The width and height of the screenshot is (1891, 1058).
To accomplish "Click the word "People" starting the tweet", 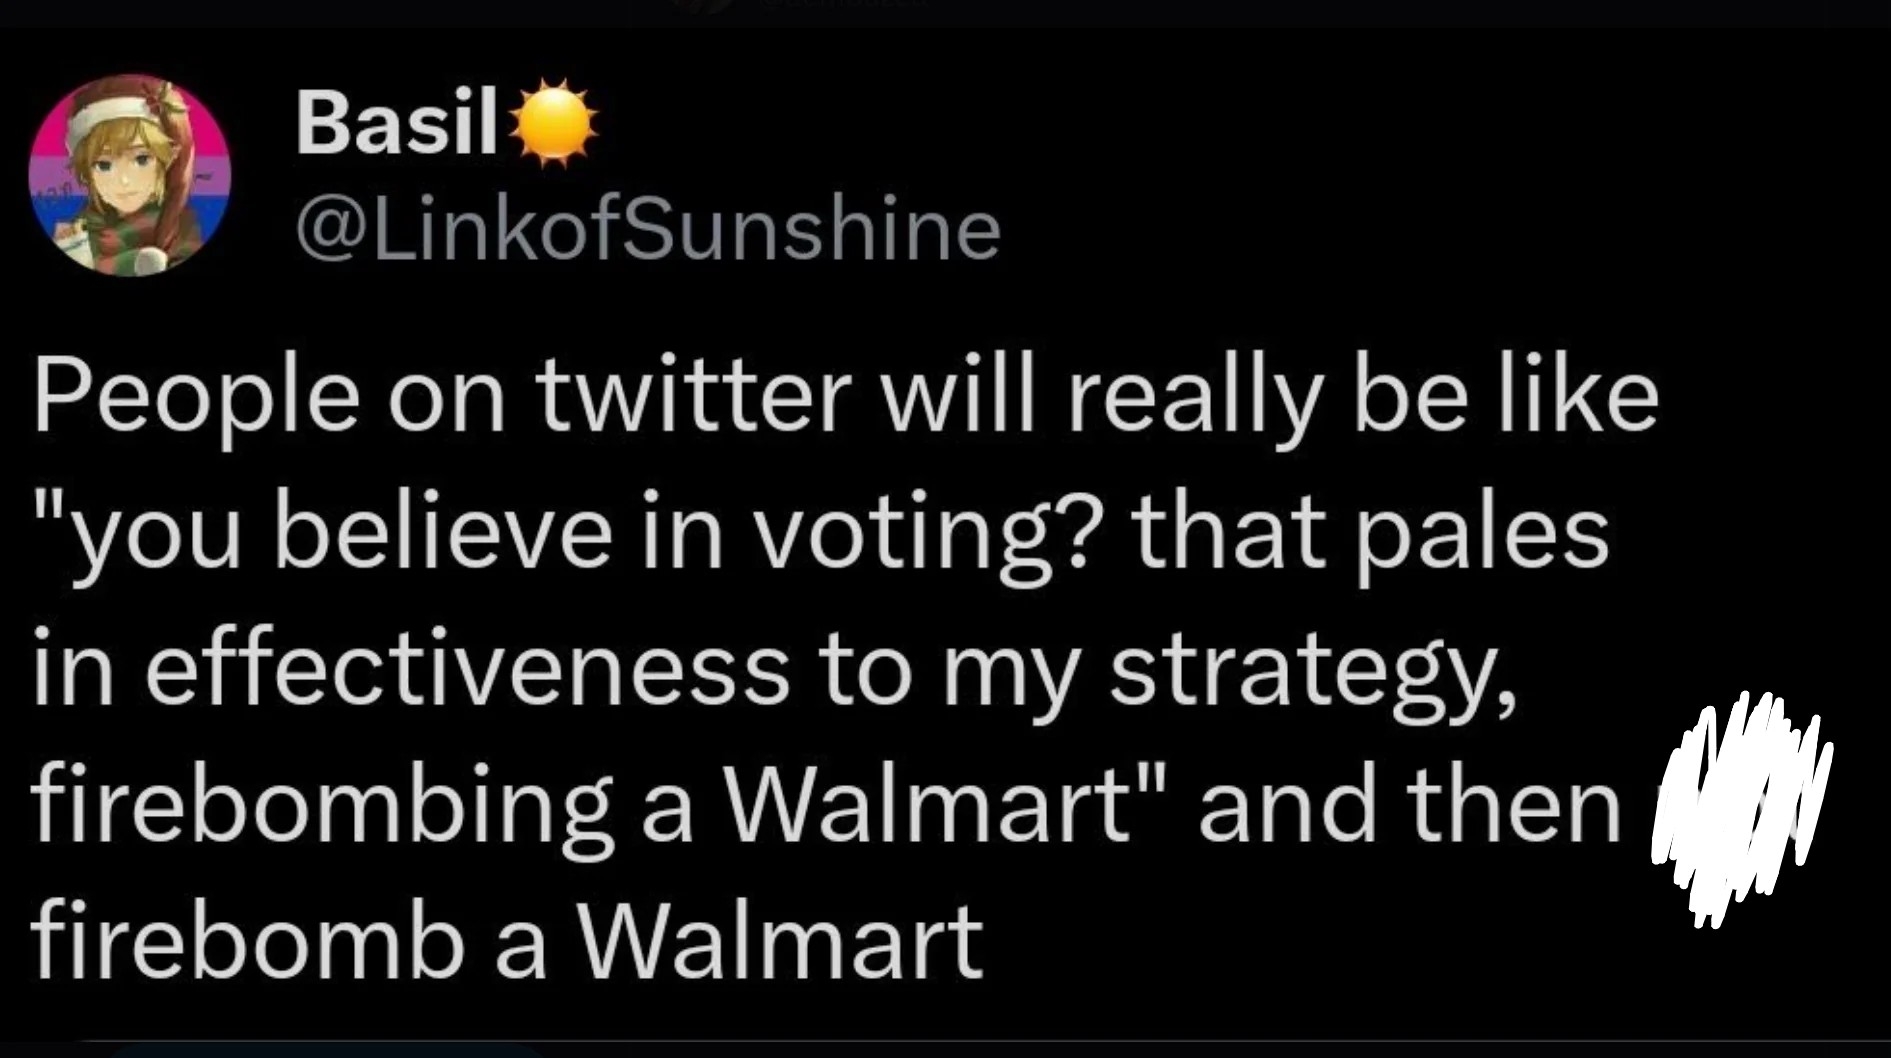I will (x=196, y=400).
